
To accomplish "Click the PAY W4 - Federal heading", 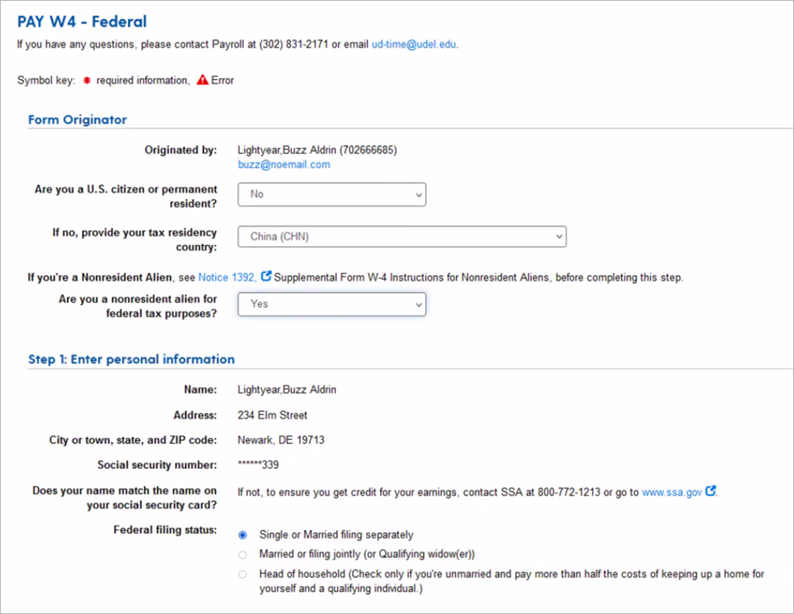I will [82, 22].
